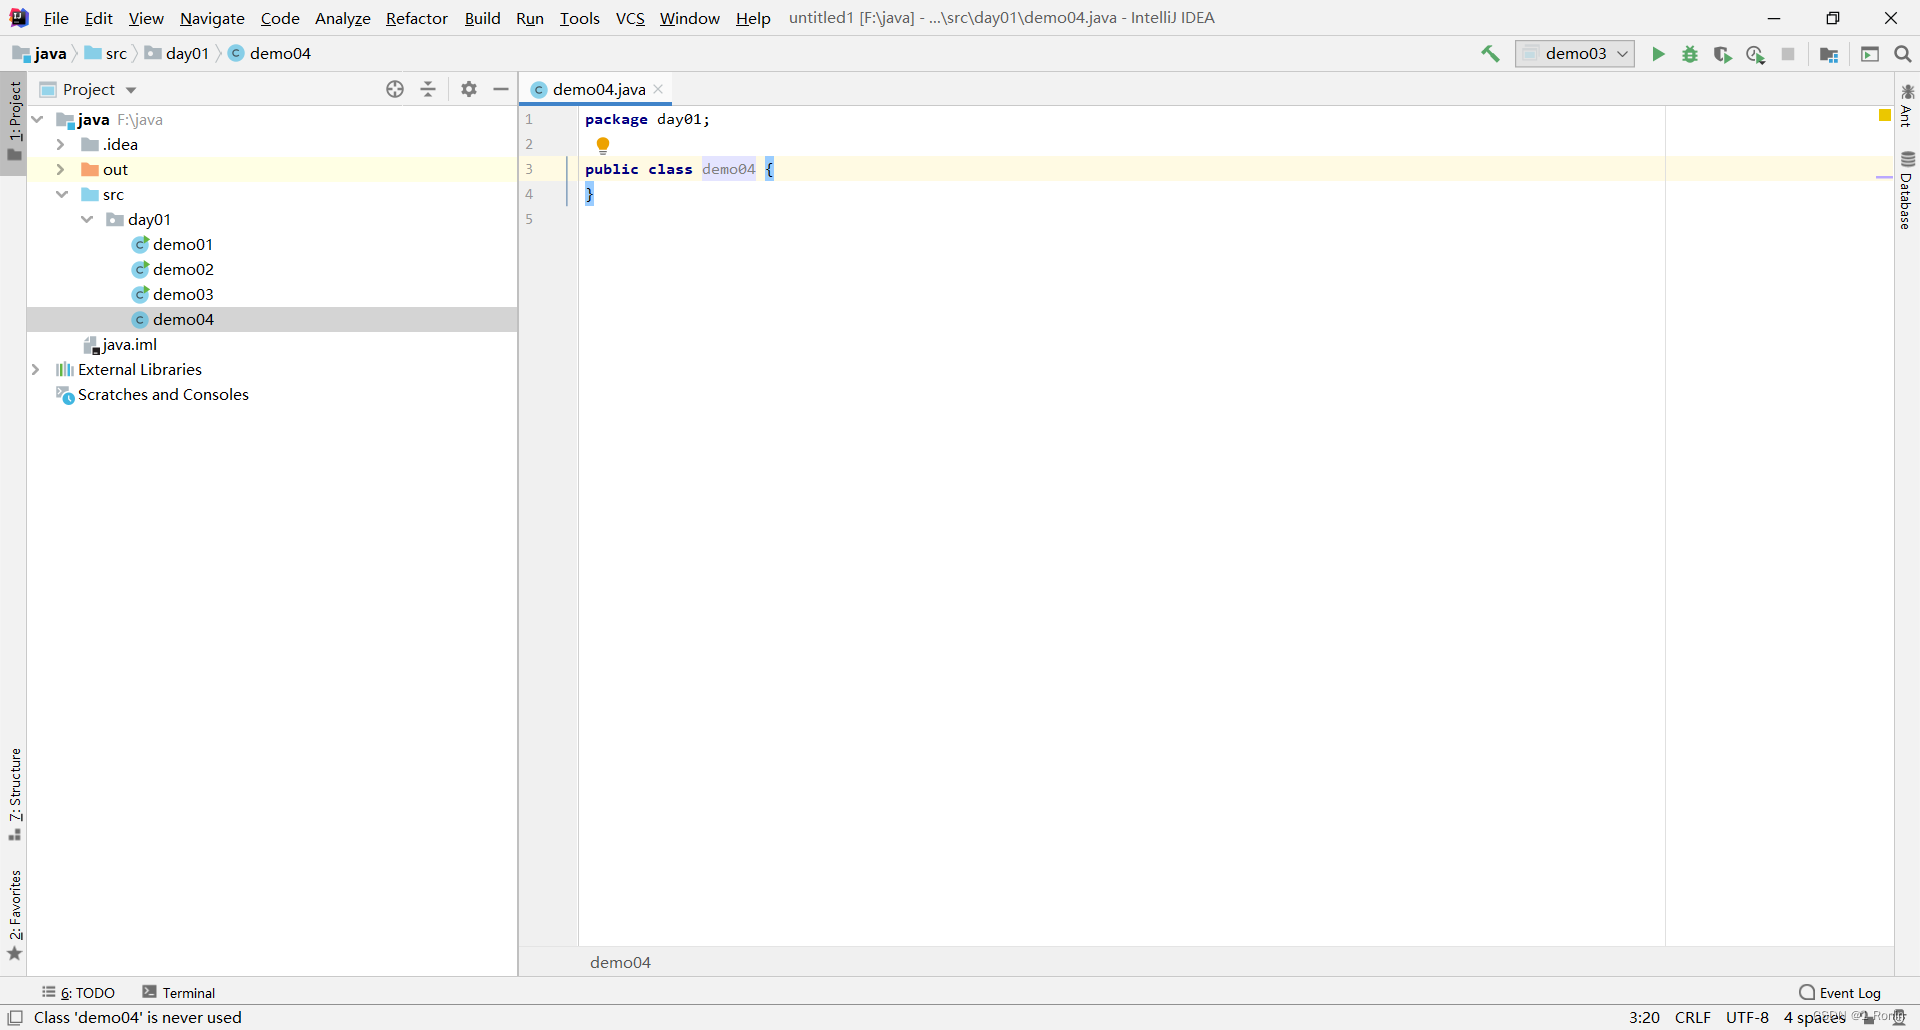Screen dimensions: 1920x1030
Task: Start debugging with the bug icon
Action: tap(1690, 54)
